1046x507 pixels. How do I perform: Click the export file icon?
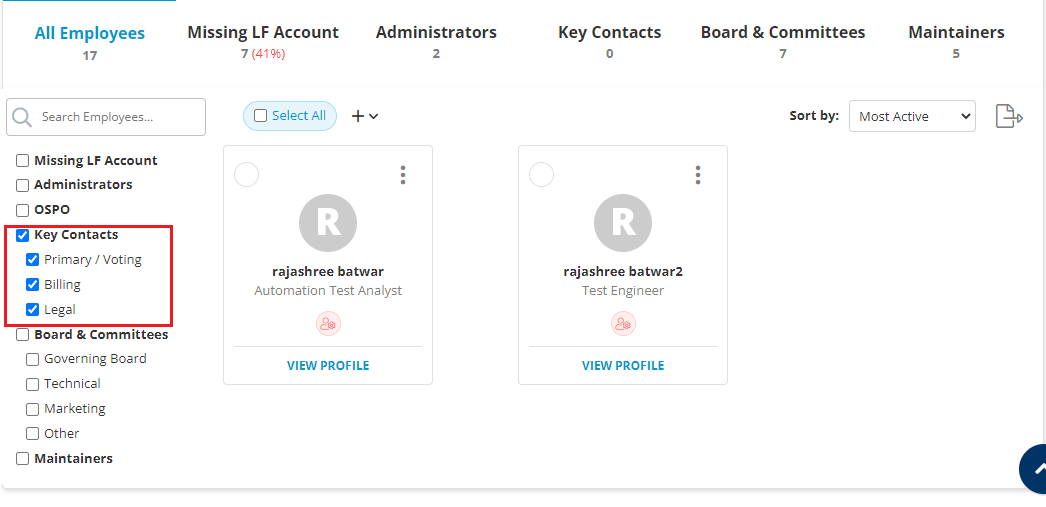pos(1008,116)
